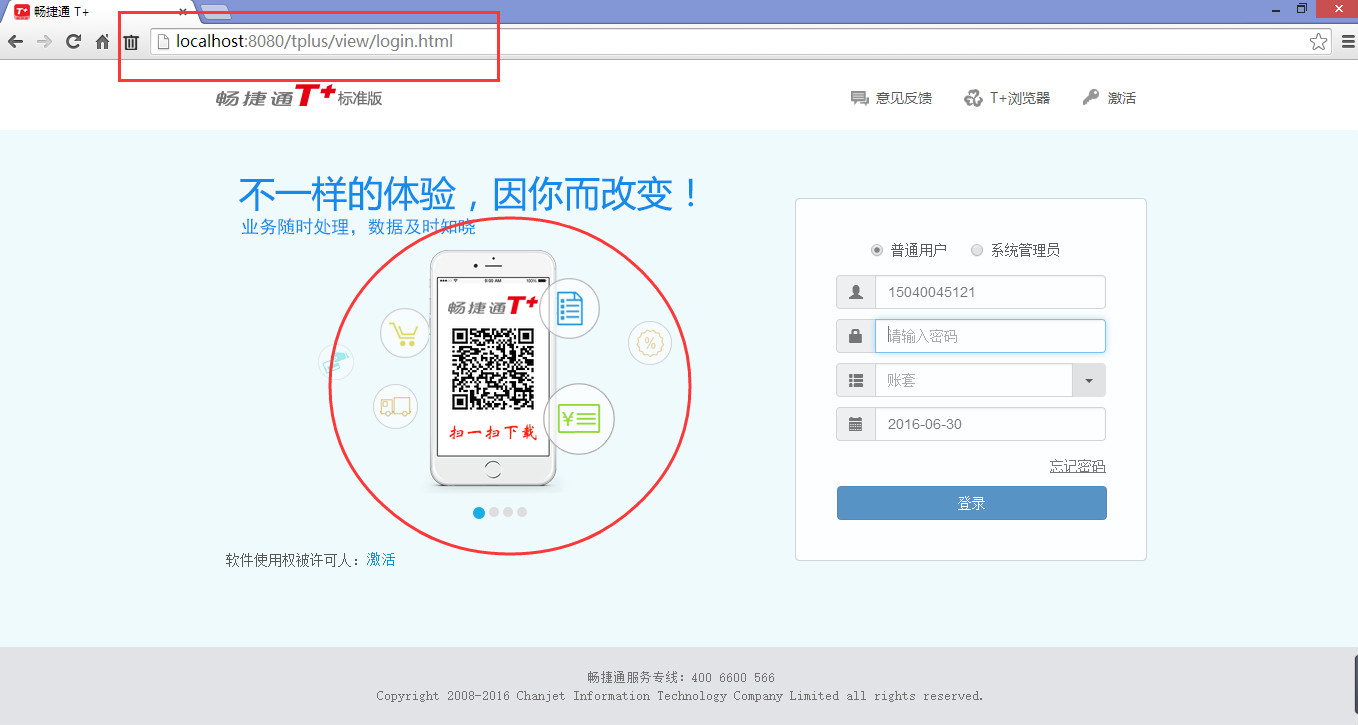Open the 忘记密码 link
The width and height of the screenshot is (1358, 725).
[x=1077, y=466]
